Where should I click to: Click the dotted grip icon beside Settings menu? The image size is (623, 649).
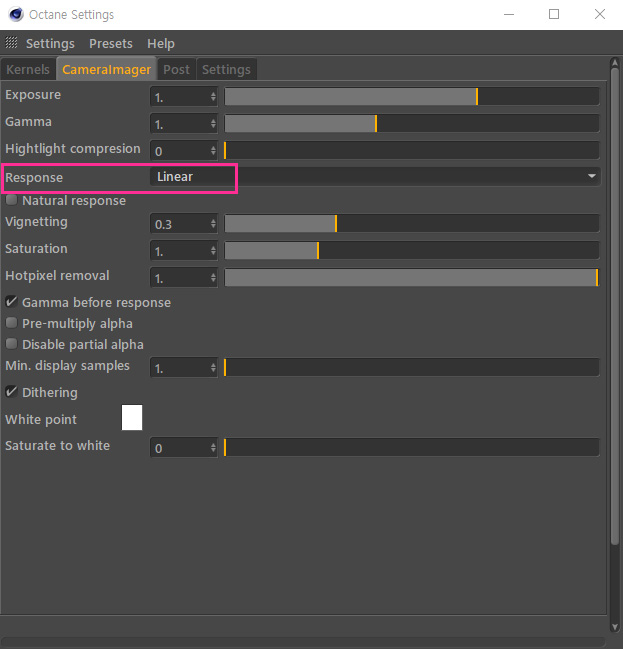(x=11, y=42)
